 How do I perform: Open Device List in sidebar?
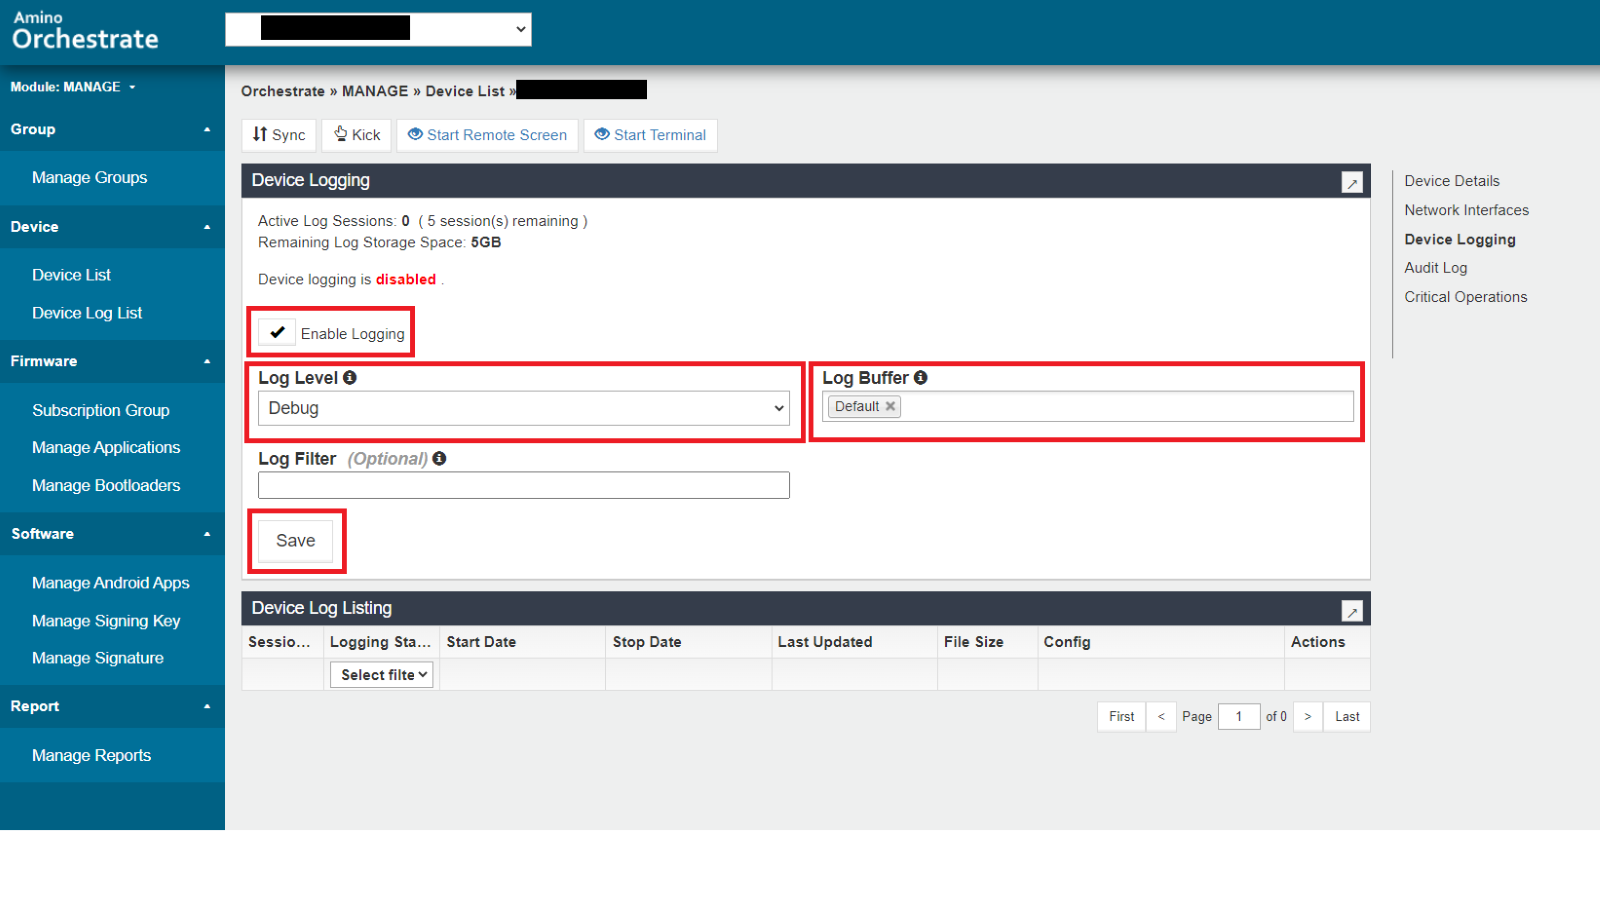[x=71, y=275]
